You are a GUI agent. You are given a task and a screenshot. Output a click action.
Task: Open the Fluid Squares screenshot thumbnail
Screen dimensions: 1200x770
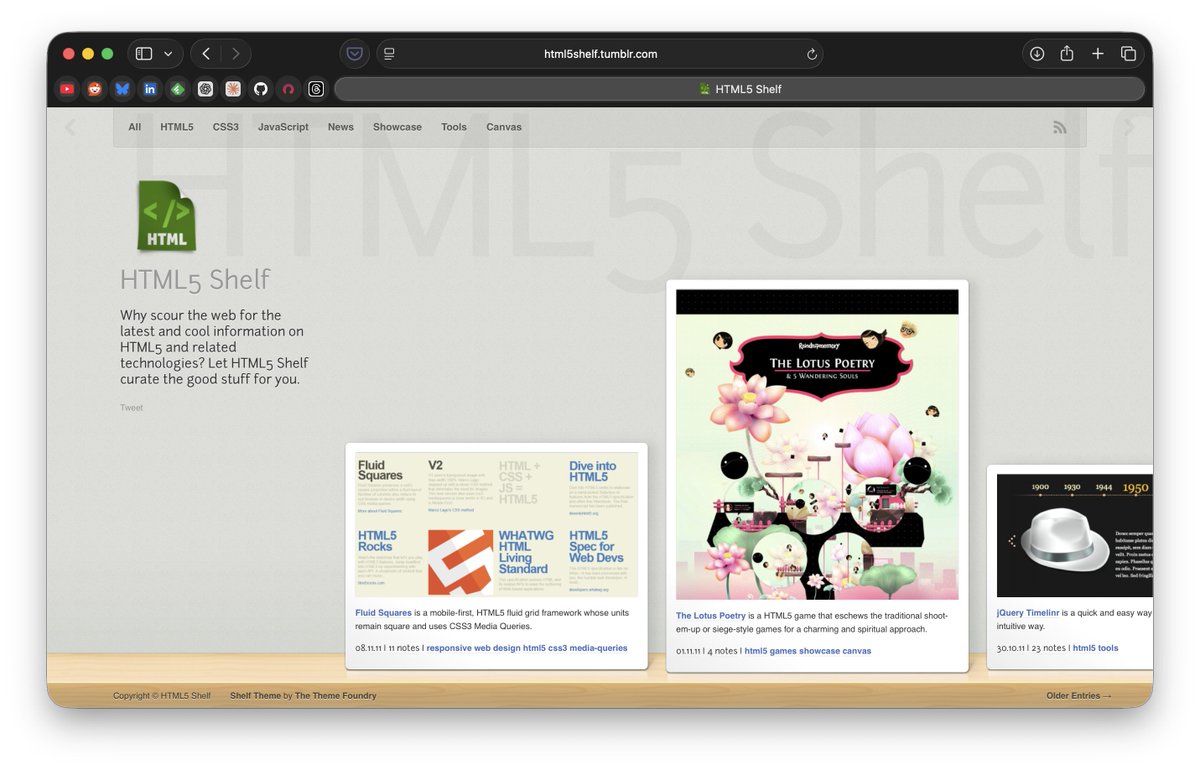pos(497,525)
